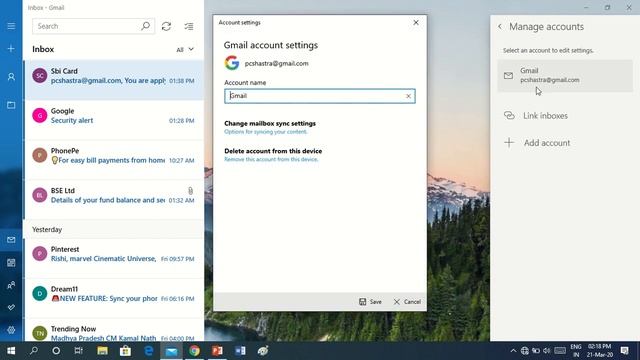The height and width of the screenshot is (360, 640).
Task: Open the Windows Start menu
Action: click(x=11, y=351)
